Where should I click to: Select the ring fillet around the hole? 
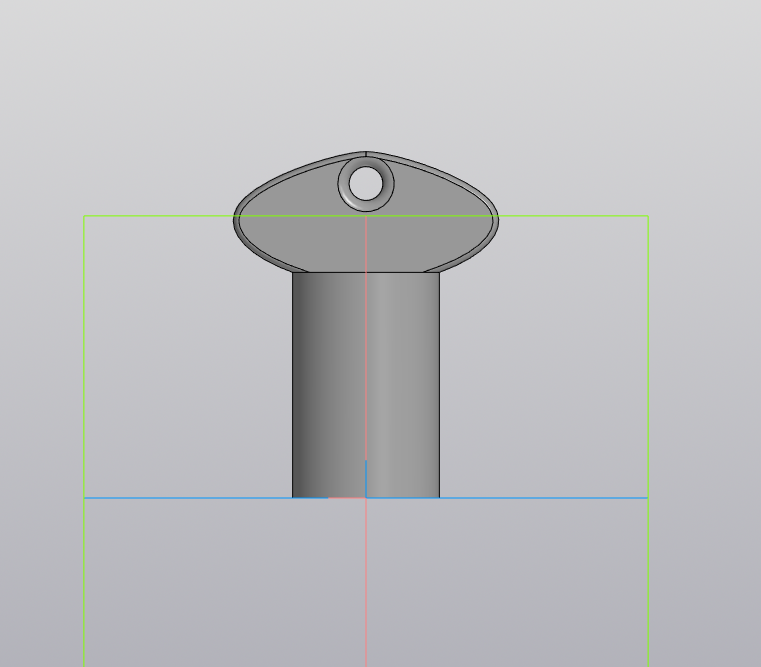tap(342, 184)
